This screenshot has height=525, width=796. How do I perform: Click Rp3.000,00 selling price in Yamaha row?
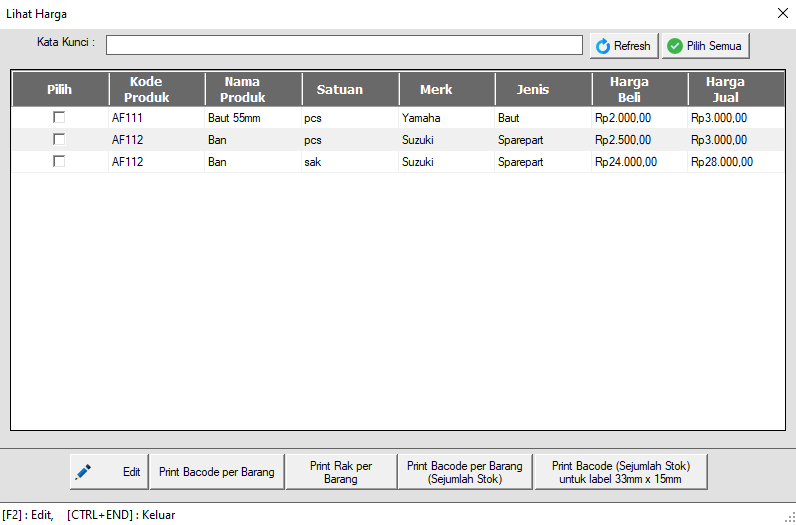[737, 118]
